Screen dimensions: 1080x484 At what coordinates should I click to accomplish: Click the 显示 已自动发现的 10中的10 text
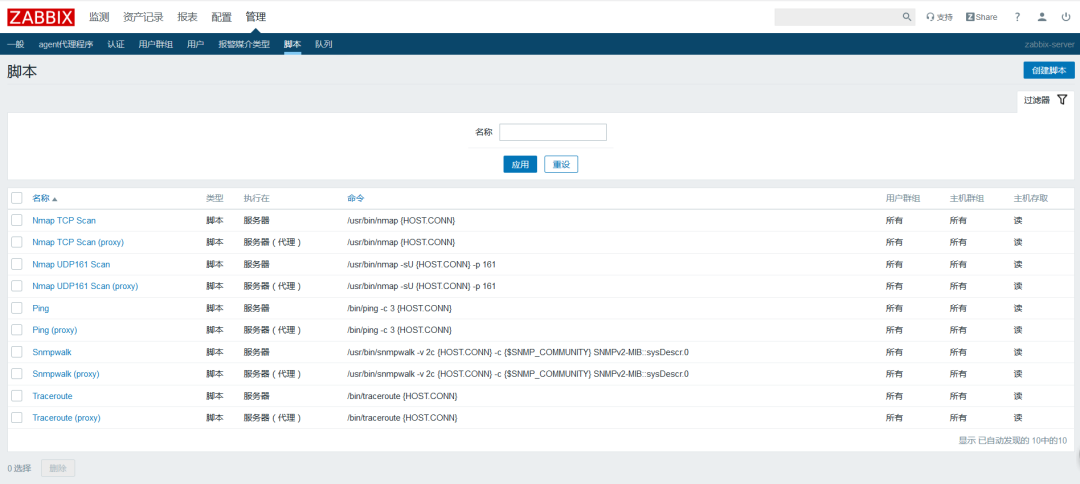(x=1012, y=440)
